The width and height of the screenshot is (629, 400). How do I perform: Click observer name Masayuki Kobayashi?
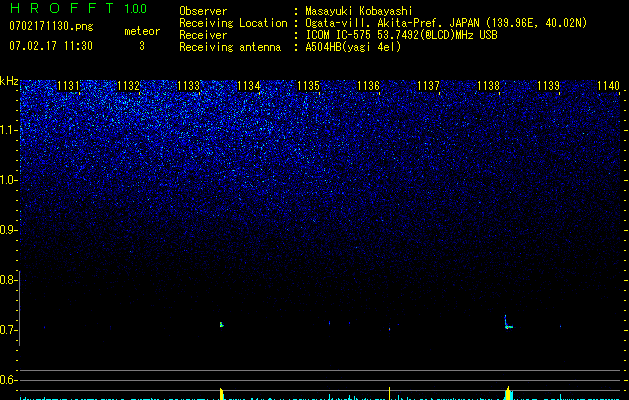coord(359,11)
